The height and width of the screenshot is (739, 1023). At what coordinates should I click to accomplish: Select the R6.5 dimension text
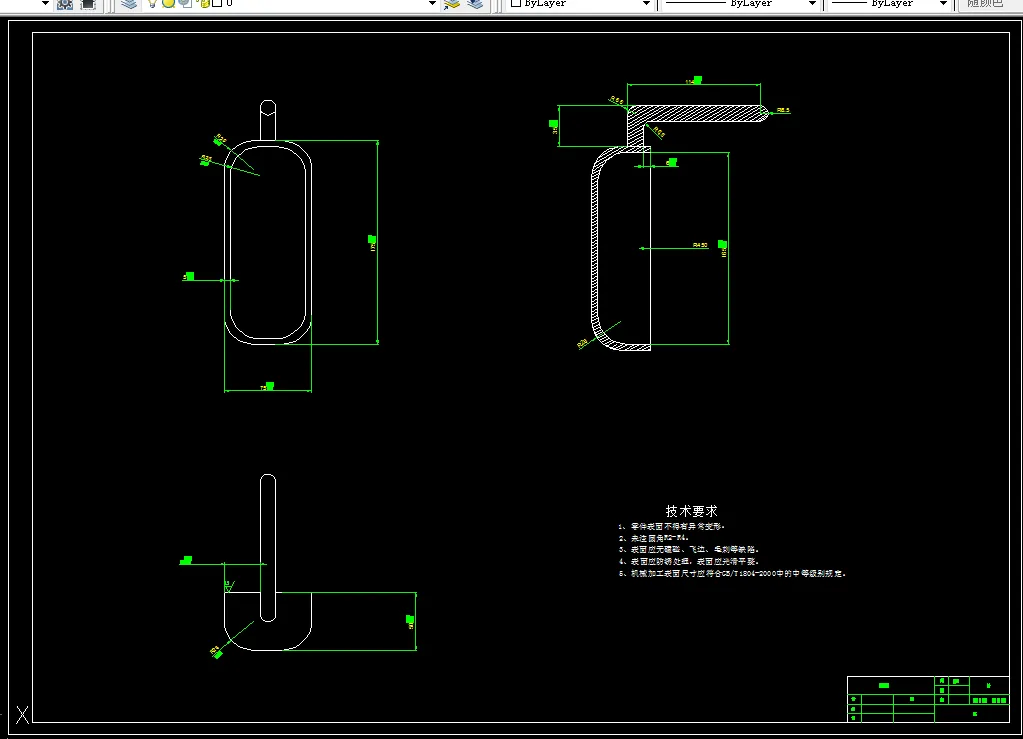point(783,110)
